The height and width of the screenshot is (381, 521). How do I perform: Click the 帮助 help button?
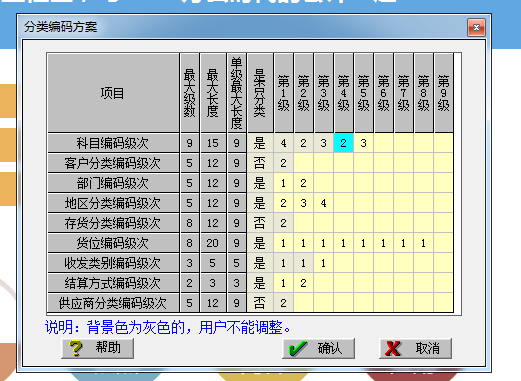point(98,348)
